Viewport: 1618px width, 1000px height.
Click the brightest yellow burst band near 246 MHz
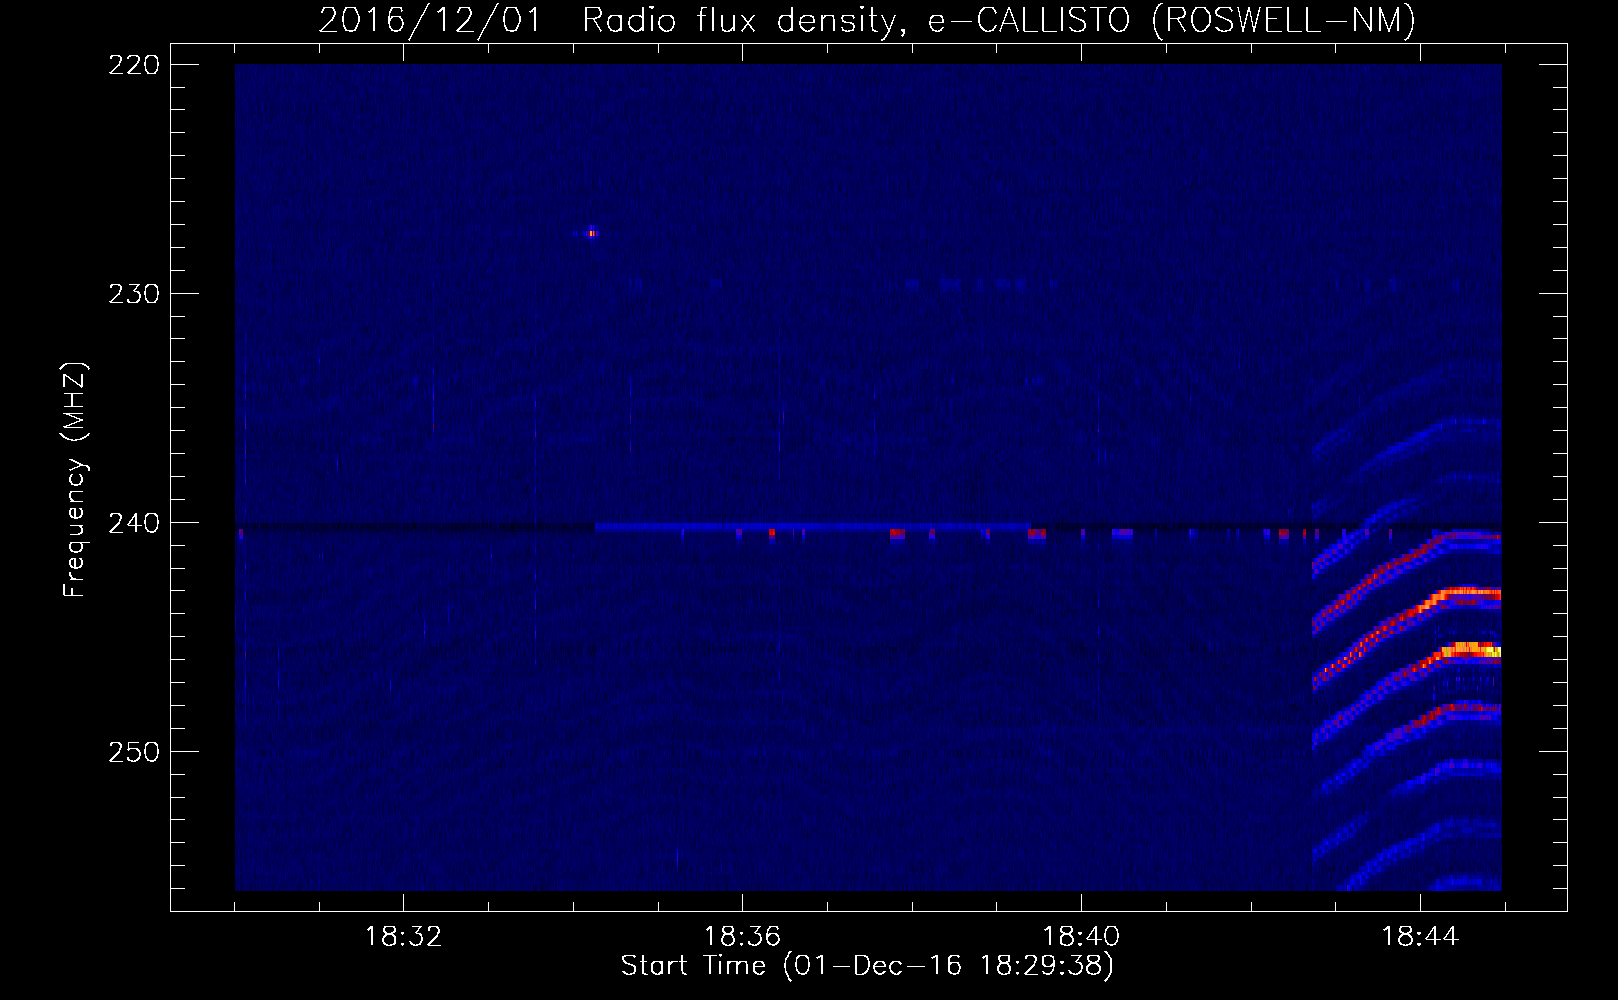click(x=1470, y=650)
